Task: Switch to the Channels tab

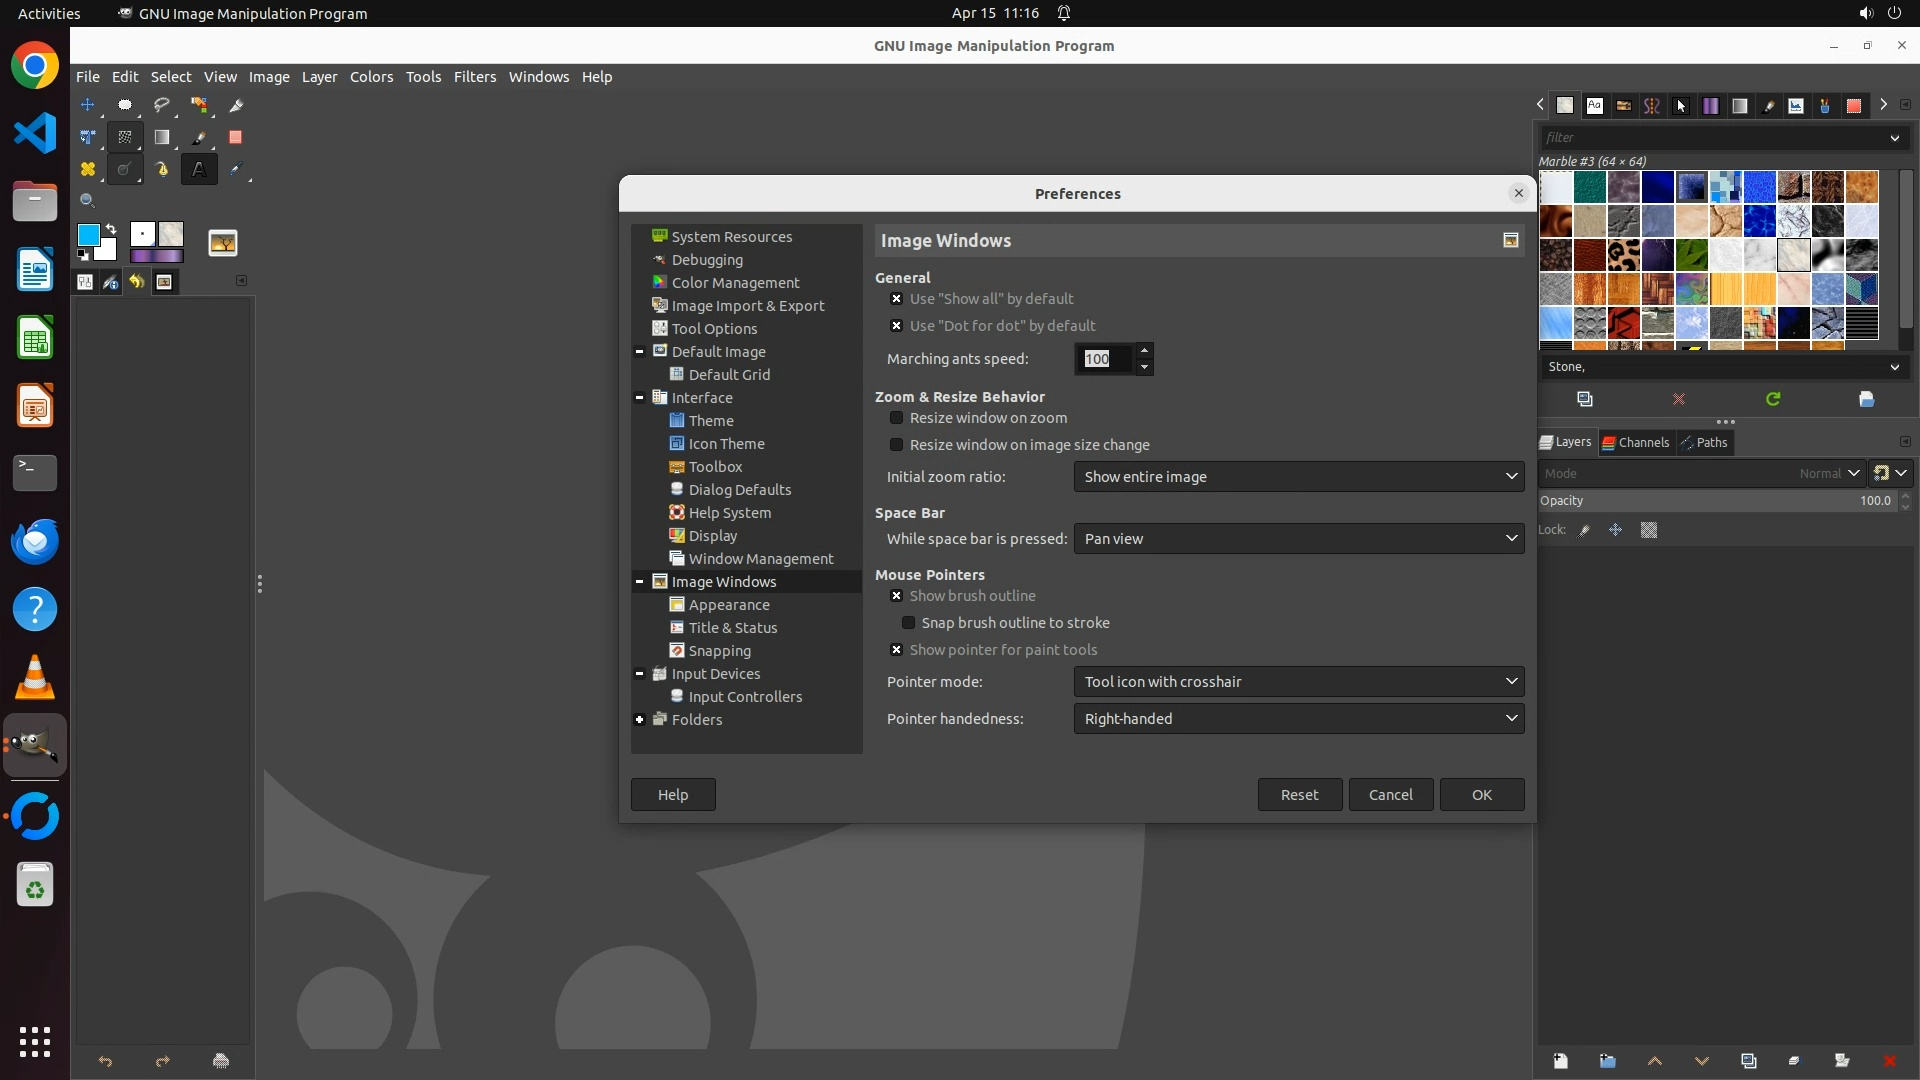Action: coord(1636,443)
